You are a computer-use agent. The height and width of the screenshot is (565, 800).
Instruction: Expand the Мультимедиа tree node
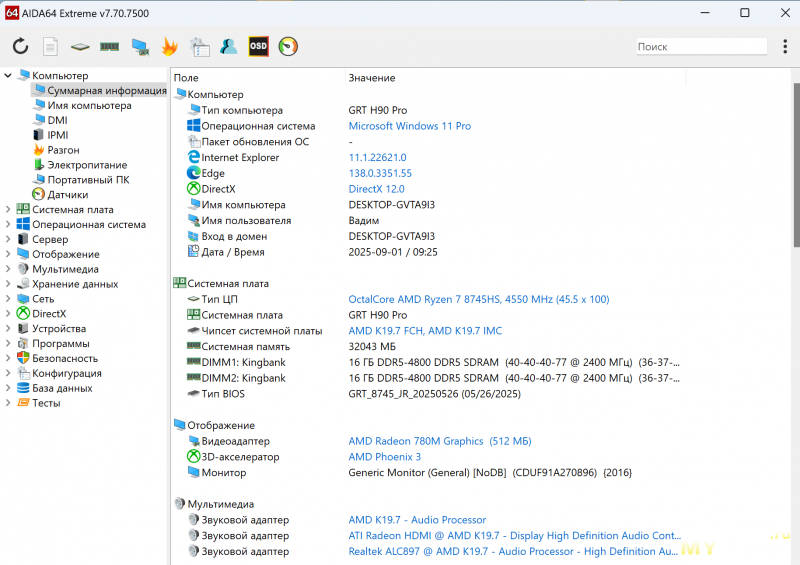coord(8,268)
